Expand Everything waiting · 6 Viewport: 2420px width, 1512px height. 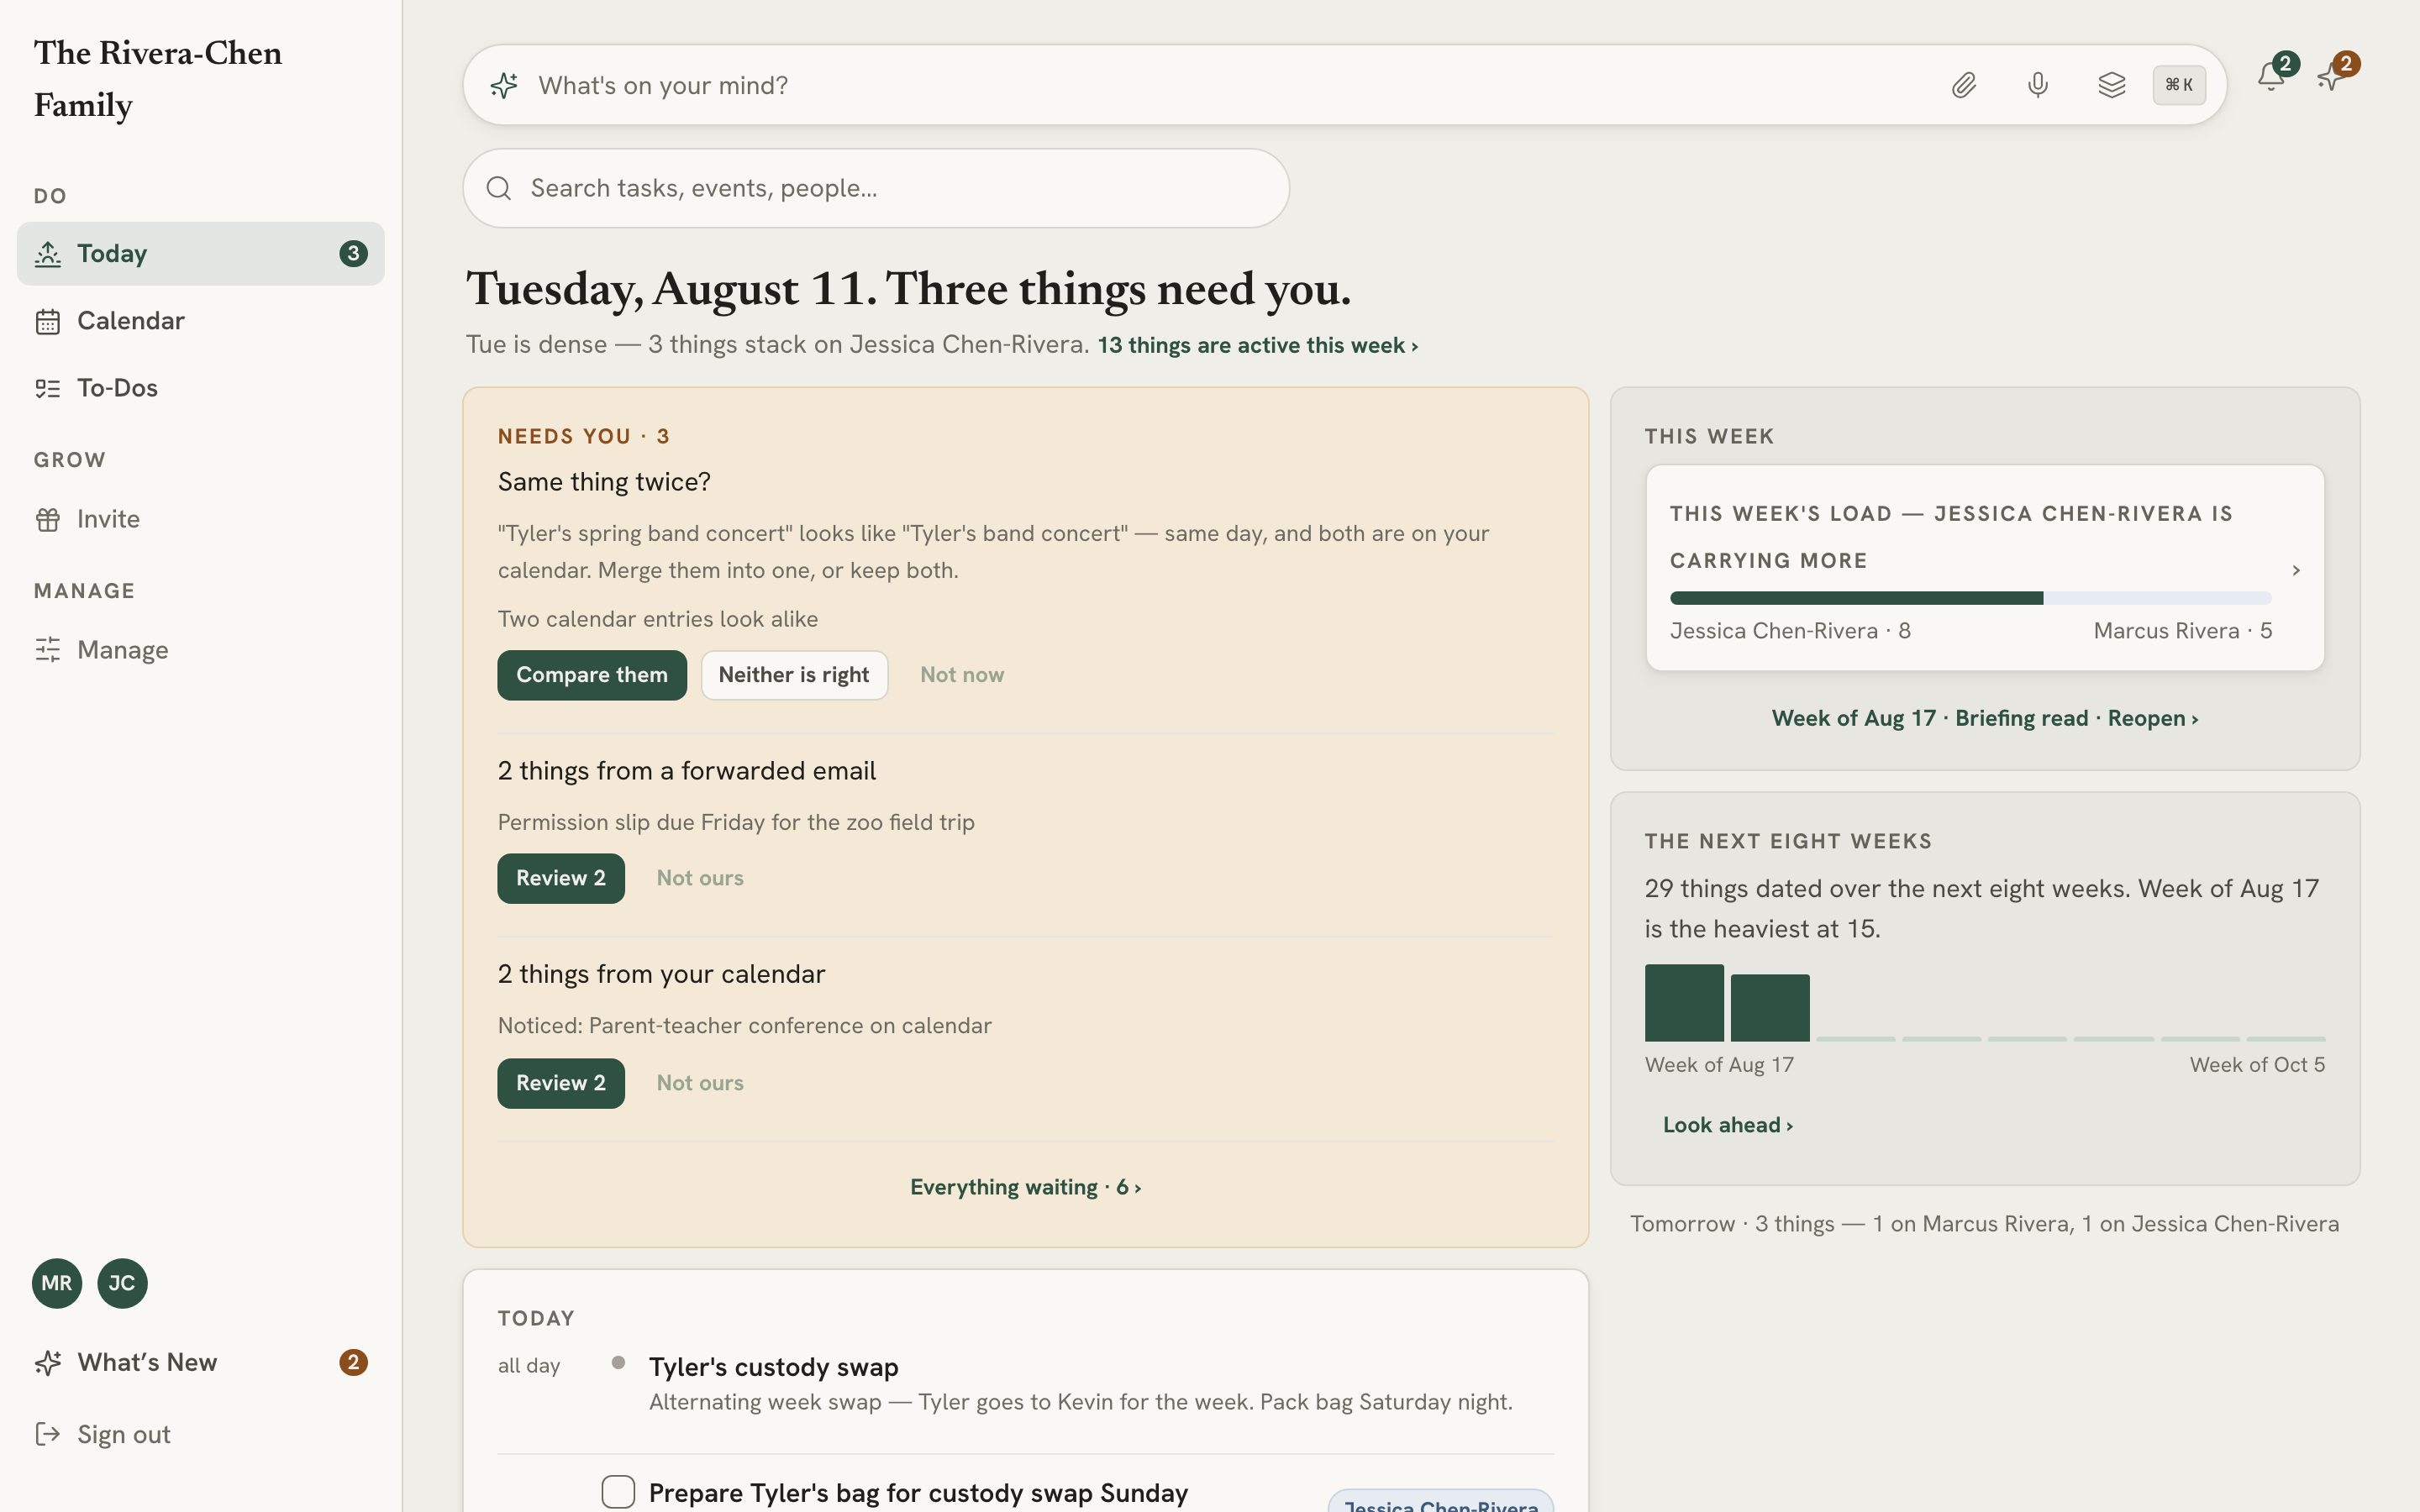coord(1025,1187)
